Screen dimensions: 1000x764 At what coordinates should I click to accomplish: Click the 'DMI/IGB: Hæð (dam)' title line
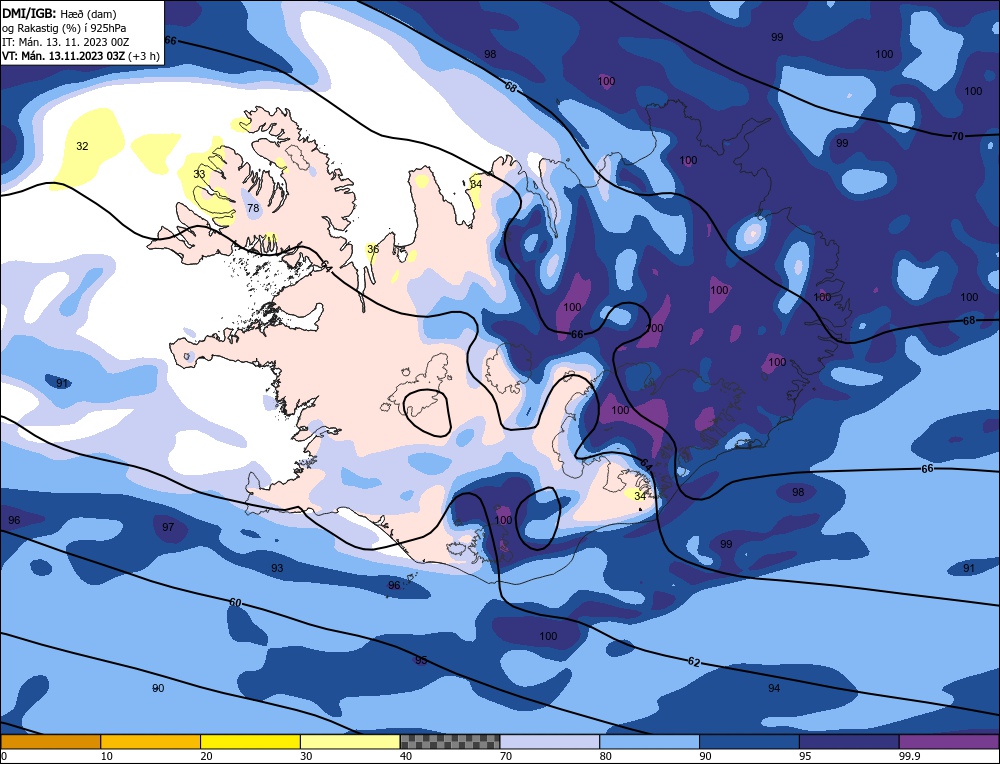(x=59, y=13)
